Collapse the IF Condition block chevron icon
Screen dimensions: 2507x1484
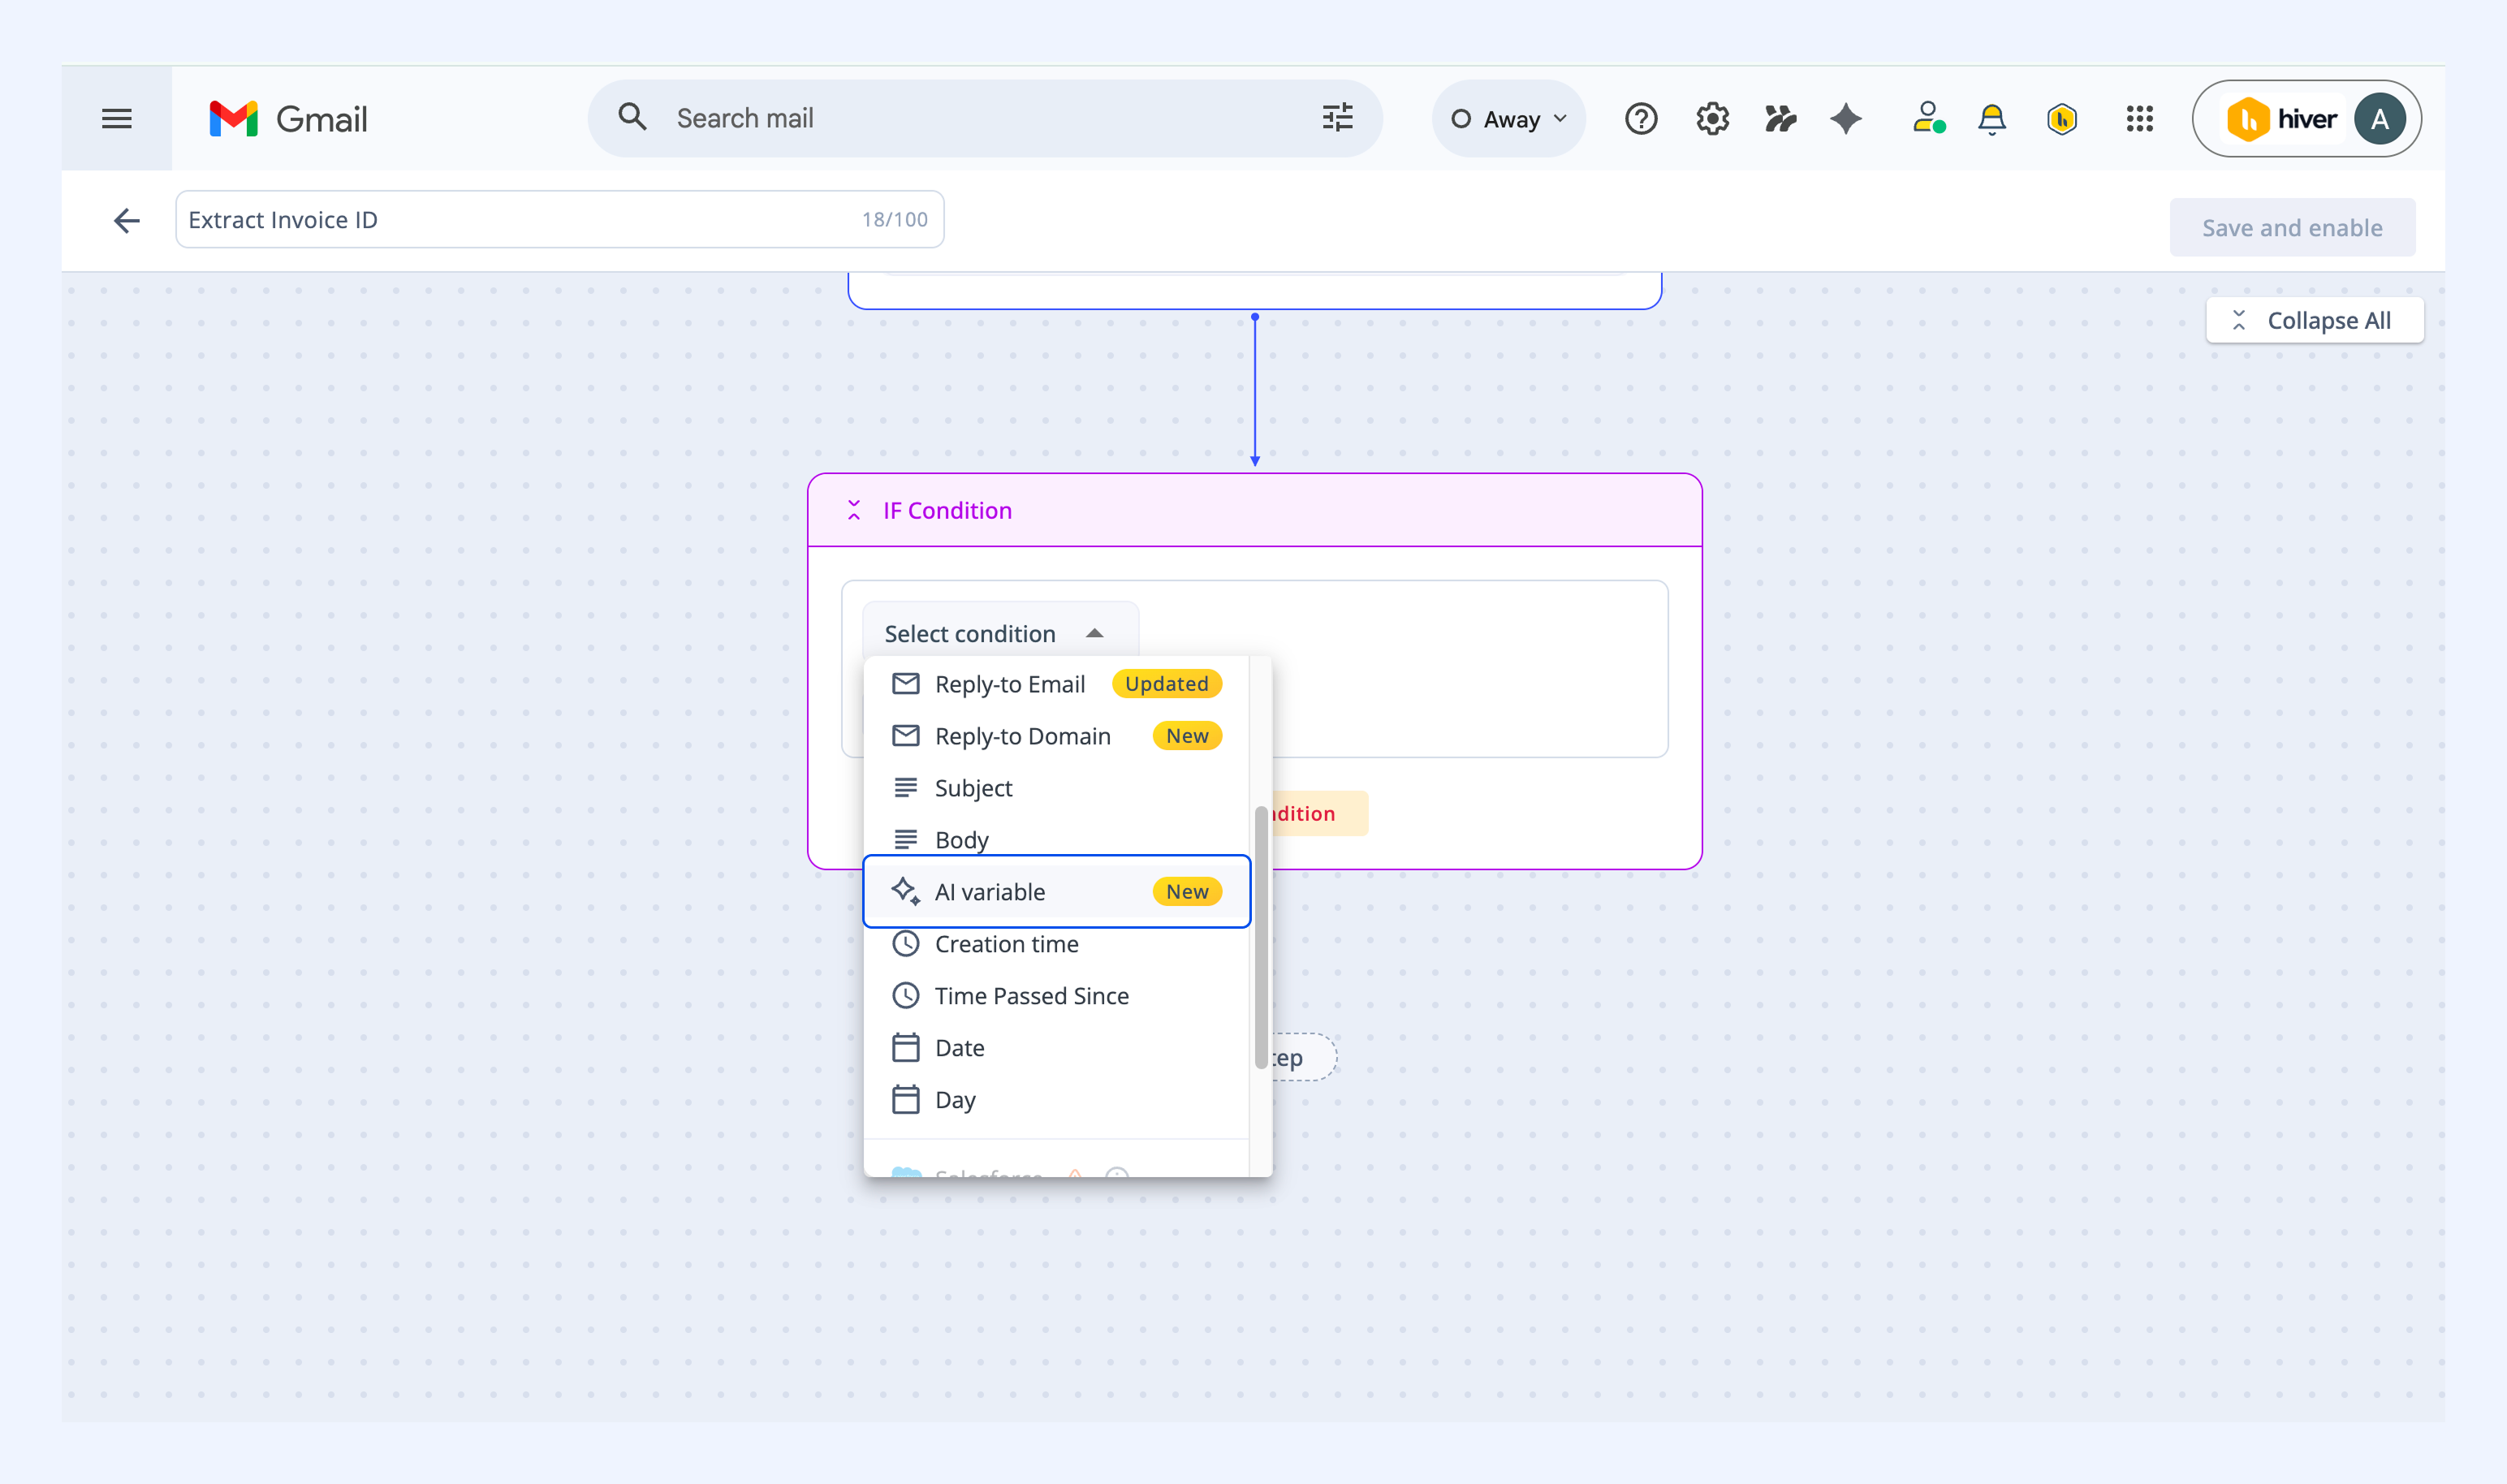(854, 510)
